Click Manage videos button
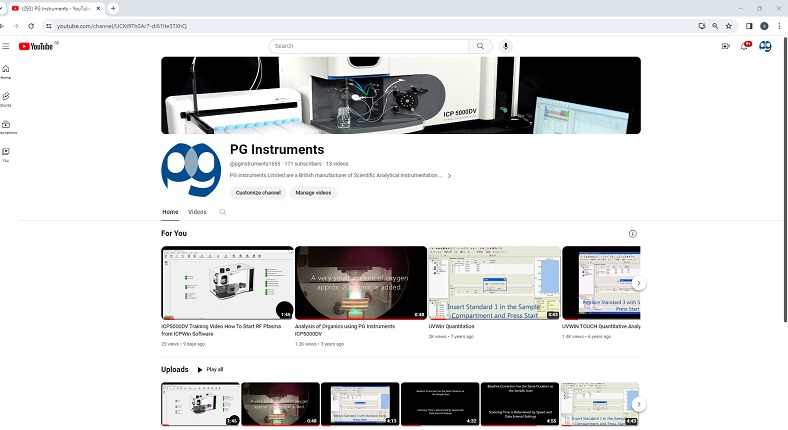The height and width of the screenshot is (430, 788). point(313,193)
